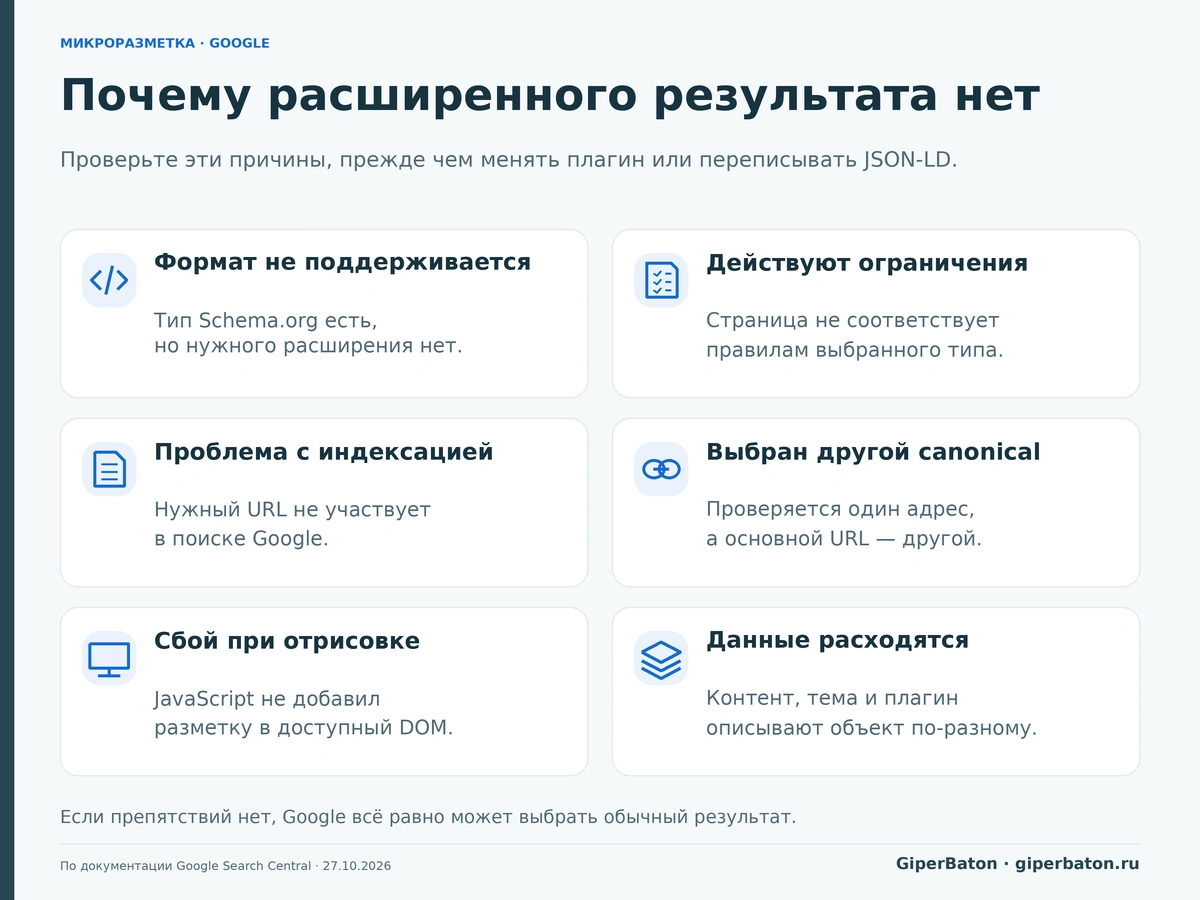Select the heading Действуют ограничения
The image size is (1200, 900).
pos(867,263)
